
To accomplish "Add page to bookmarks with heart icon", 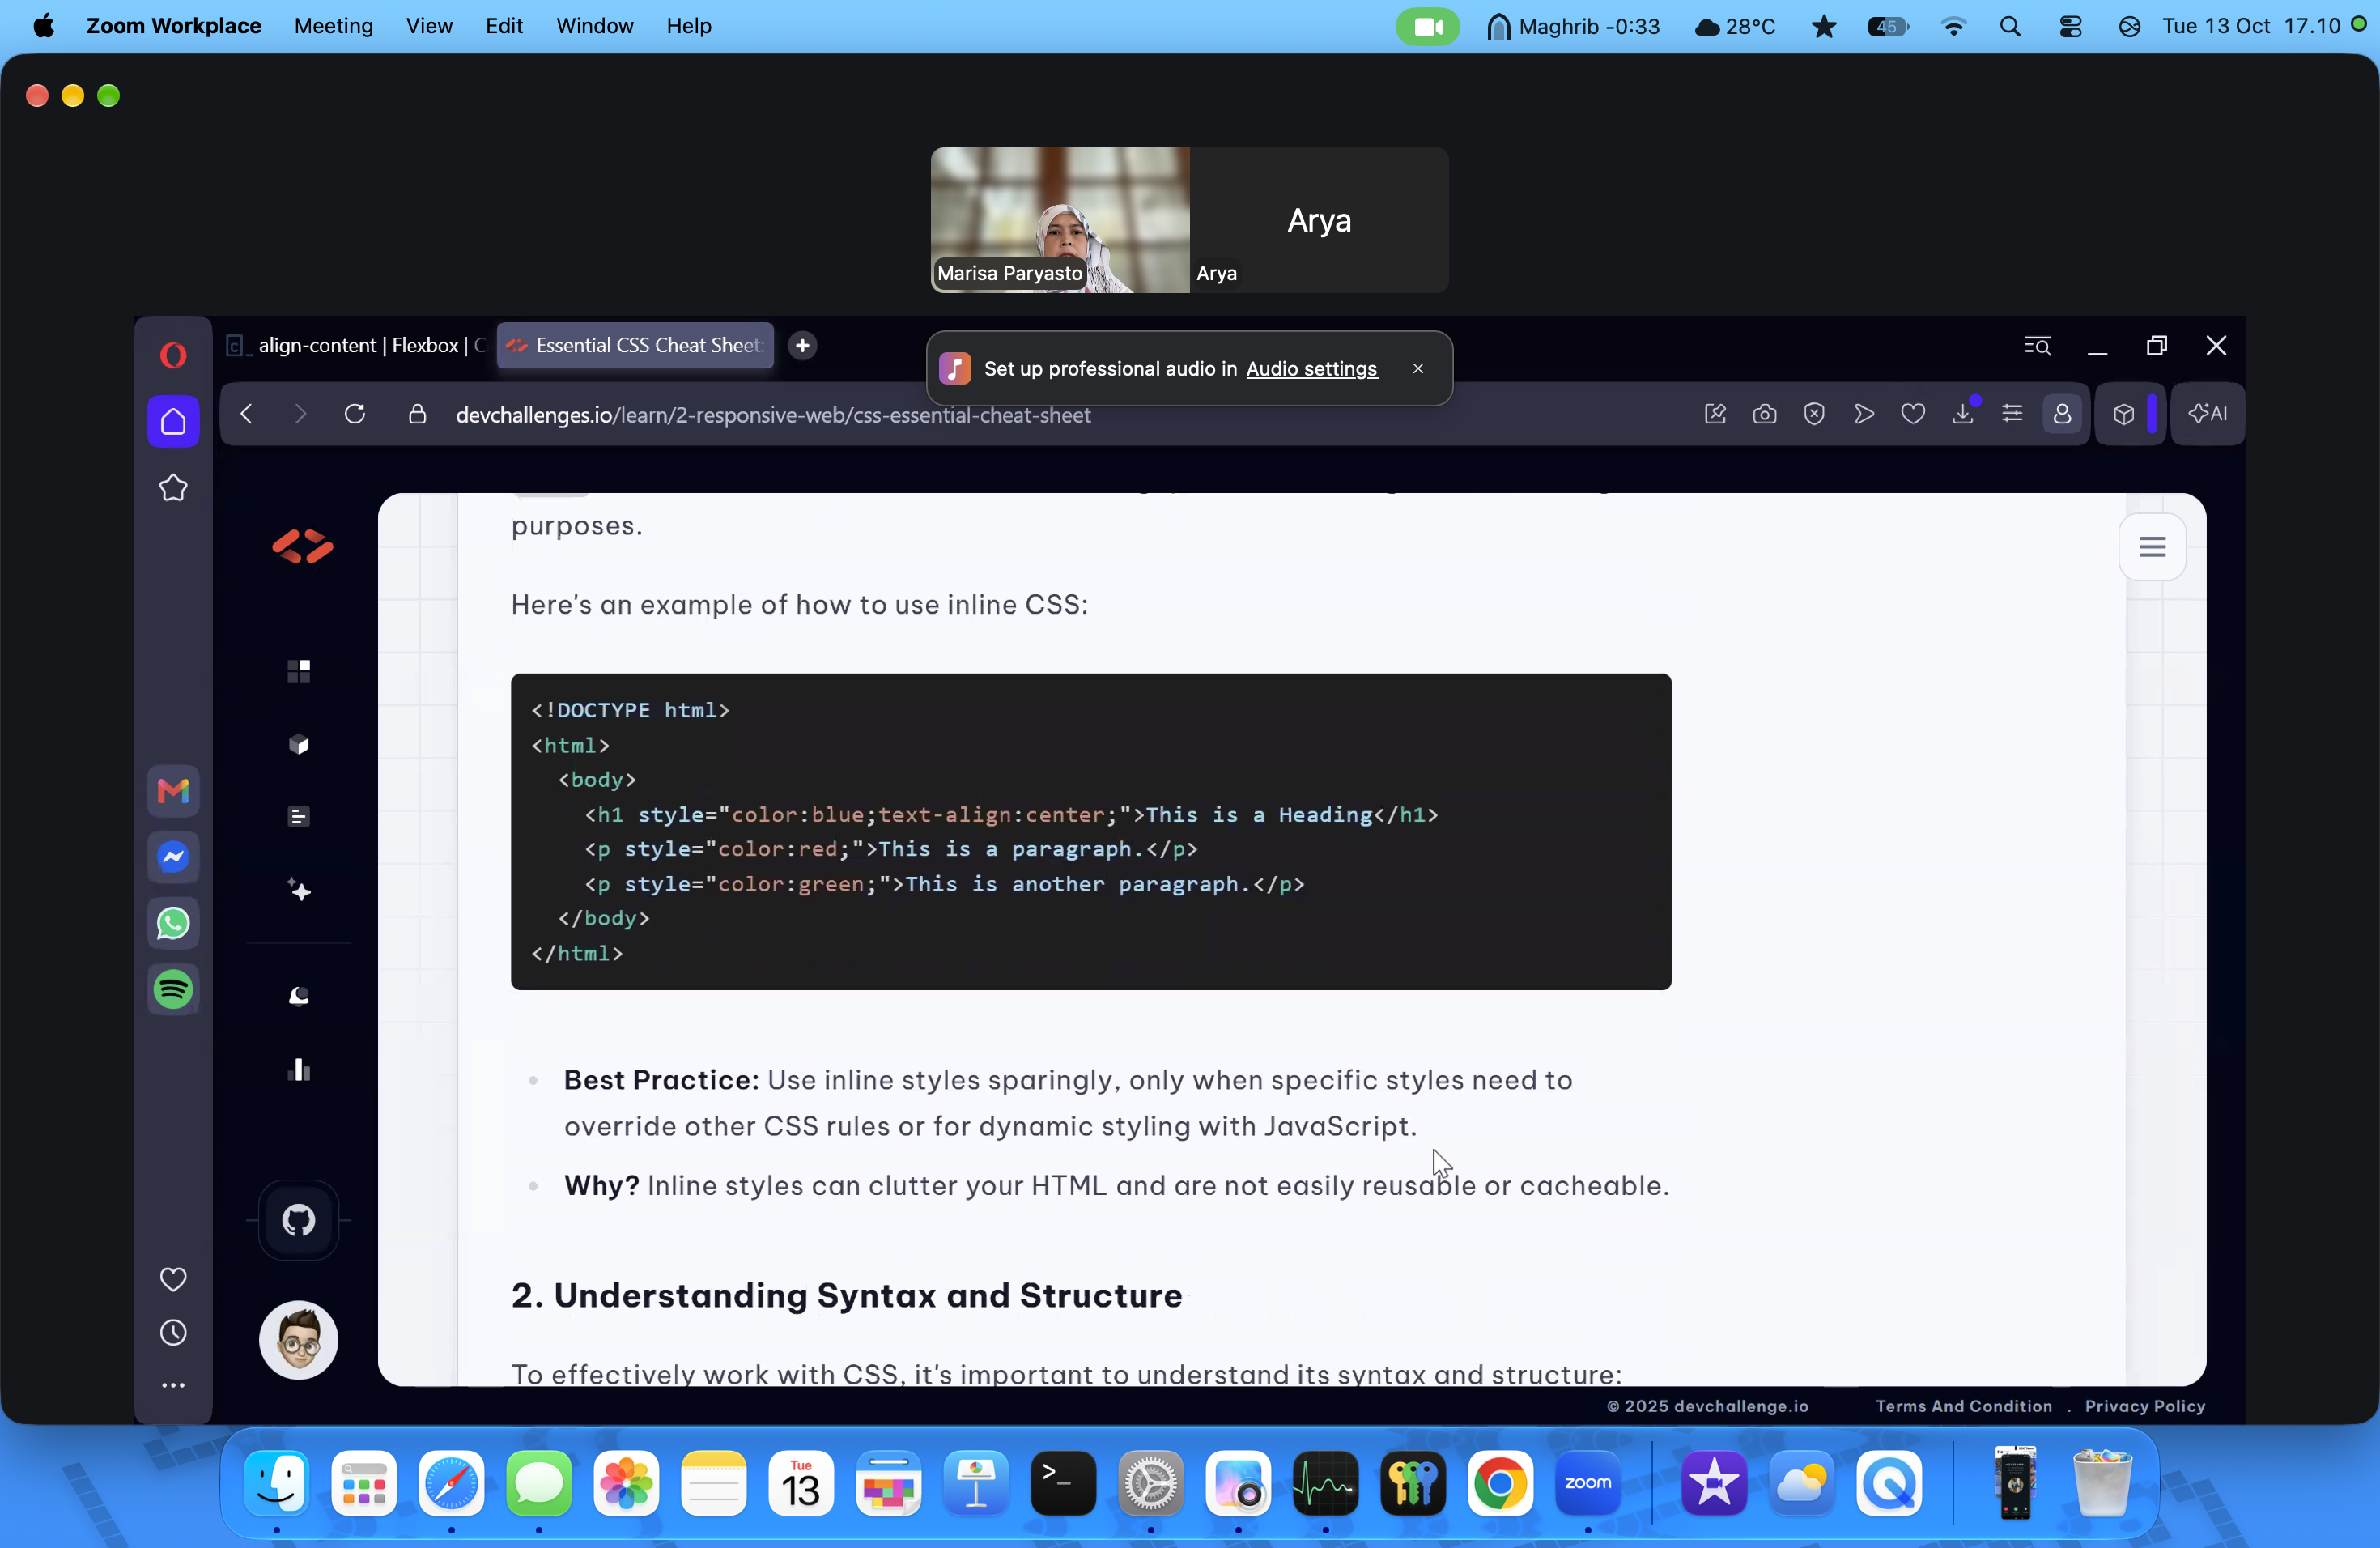I will pyautogui.click(x=1913, y=414).
